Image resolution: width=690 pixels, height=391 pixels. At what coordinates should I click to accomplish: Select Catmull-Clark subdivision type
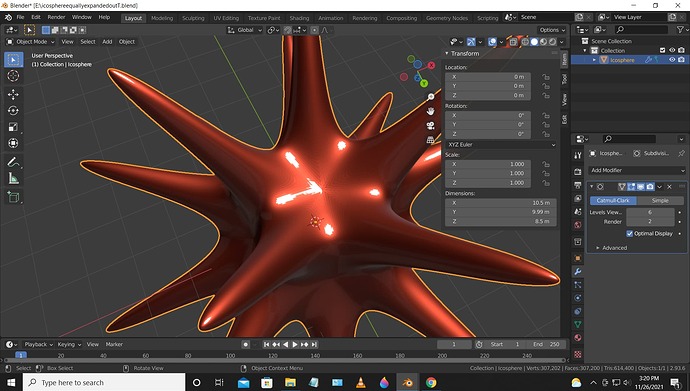pyautogui.click(x=613, y=201)
